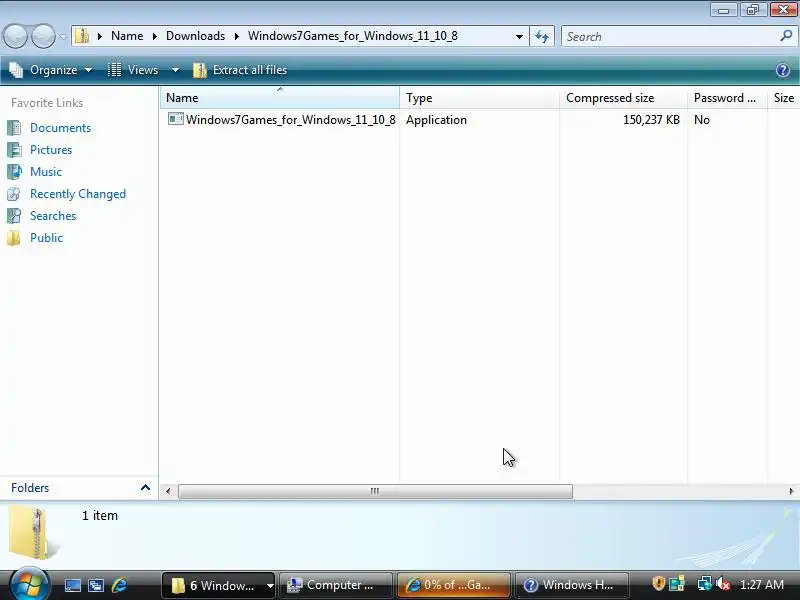
Task: Click the zipped folder icon in address bar
Action: click(82, 36)
